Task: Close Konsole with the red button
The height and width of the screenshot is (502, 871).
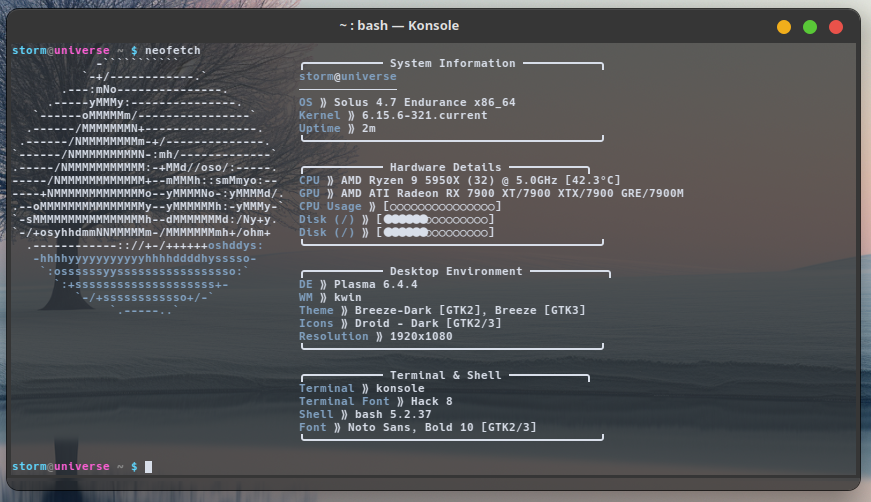Action: click(836, 27)
